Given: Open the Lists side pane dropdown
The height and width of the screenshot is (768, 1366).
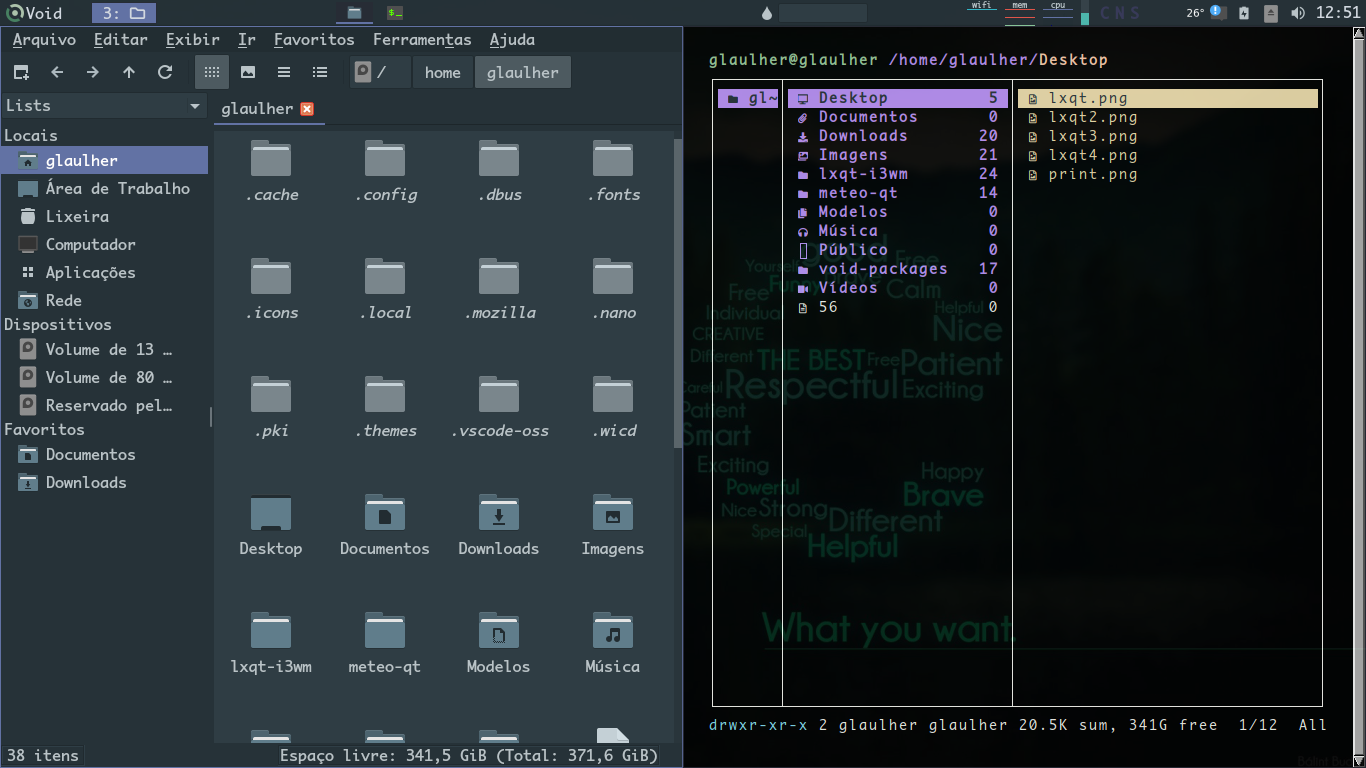Looking at the screenshot, I should 194,106.
